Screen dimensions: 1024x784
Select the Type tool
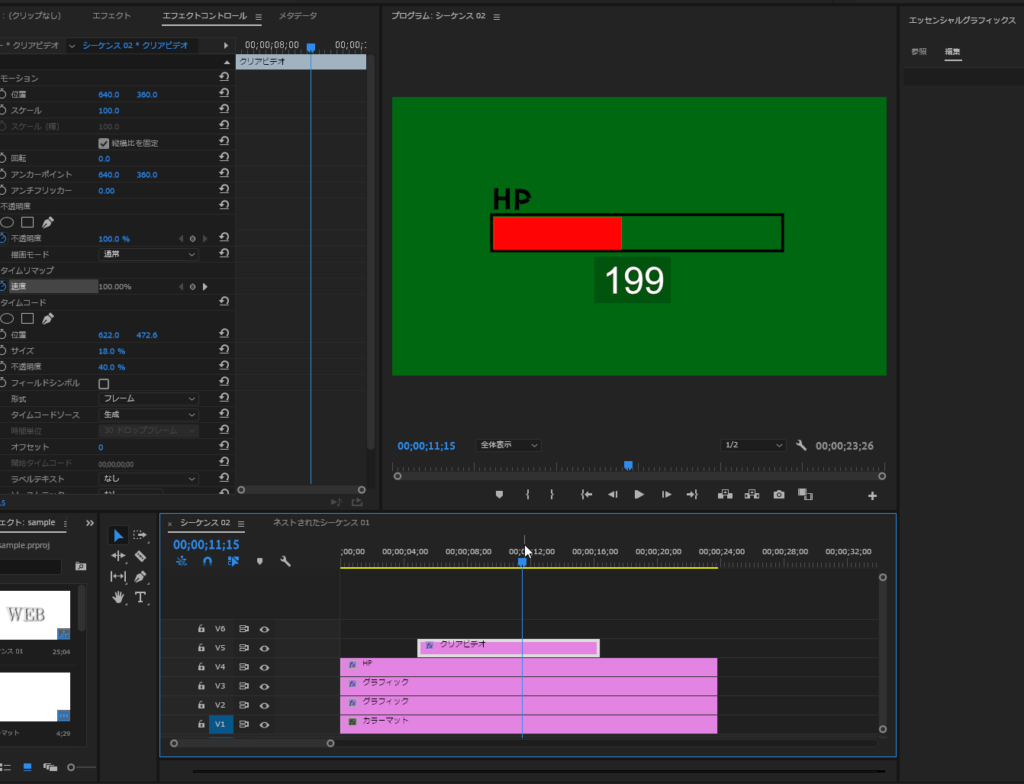141,597
